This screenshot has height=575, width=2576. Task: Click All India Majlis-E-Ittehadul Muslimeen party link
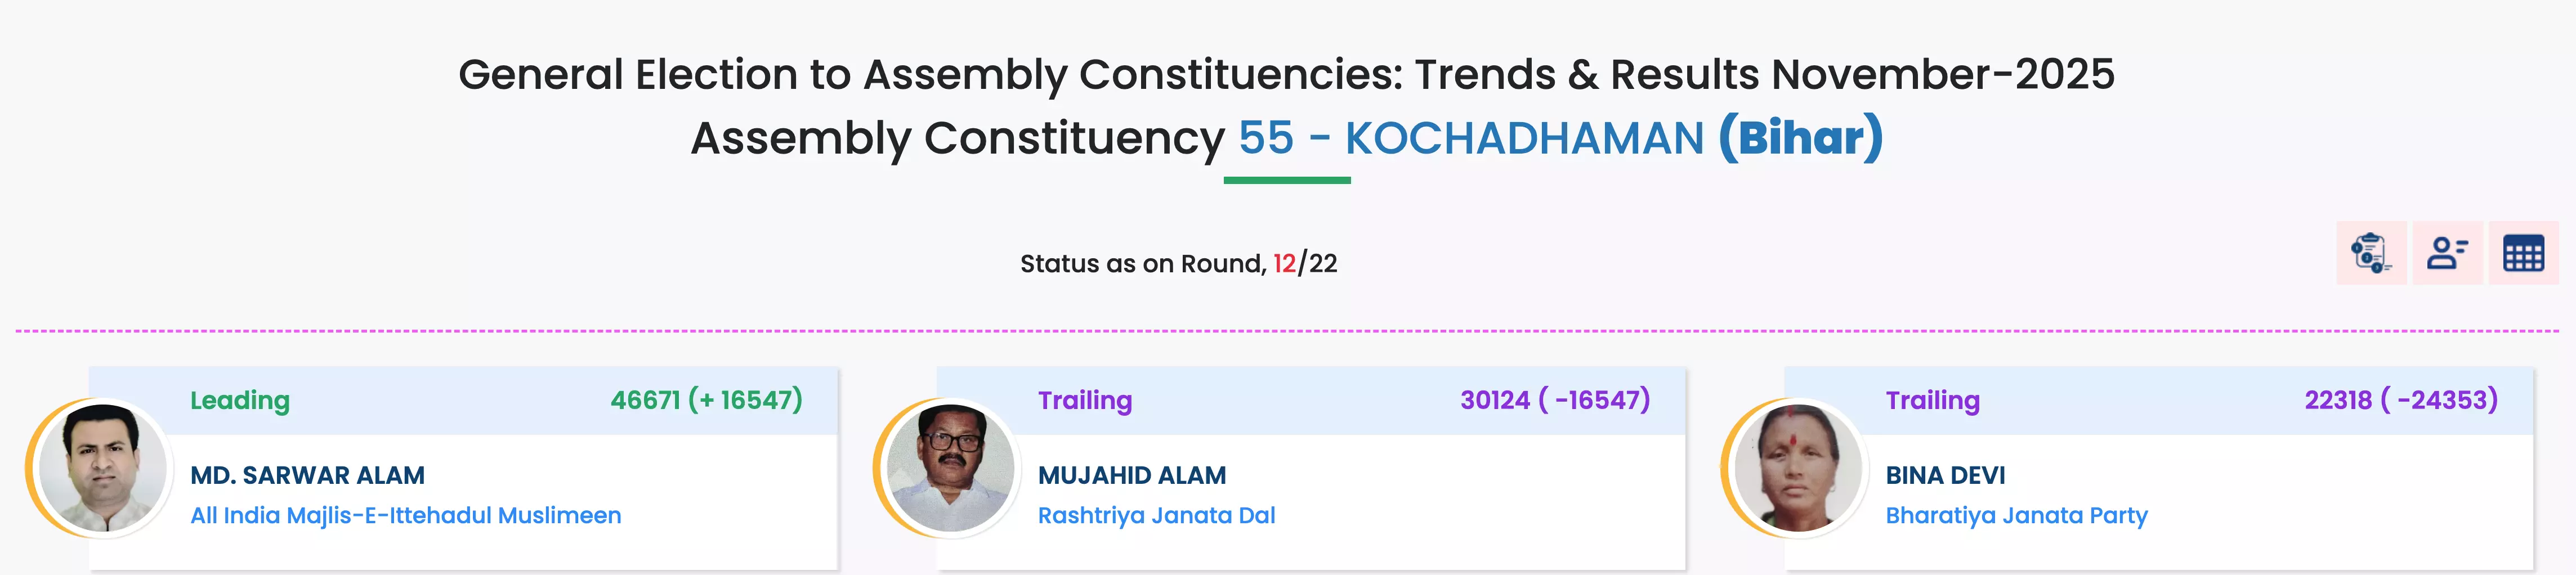[405, 515]
